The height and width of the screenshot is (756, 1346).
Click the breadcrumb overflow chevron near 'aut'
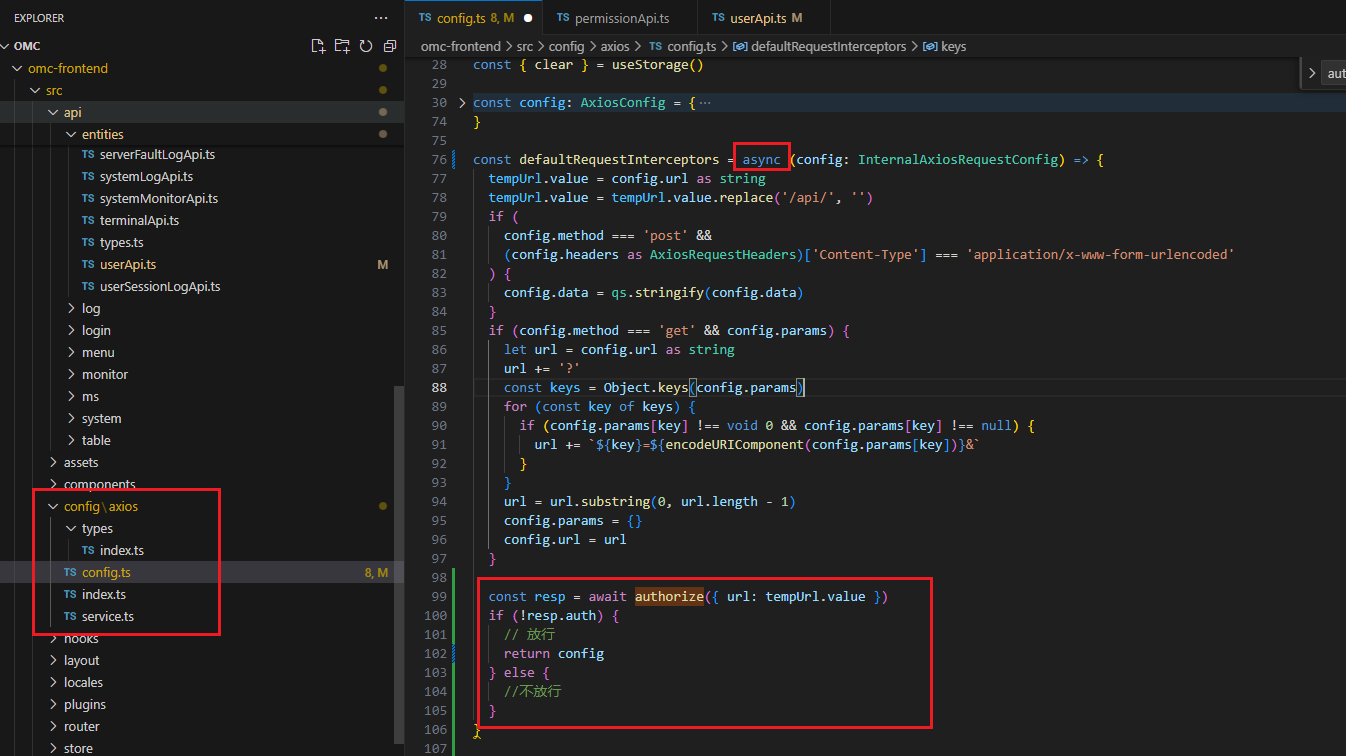click(x=1311, y=72)
